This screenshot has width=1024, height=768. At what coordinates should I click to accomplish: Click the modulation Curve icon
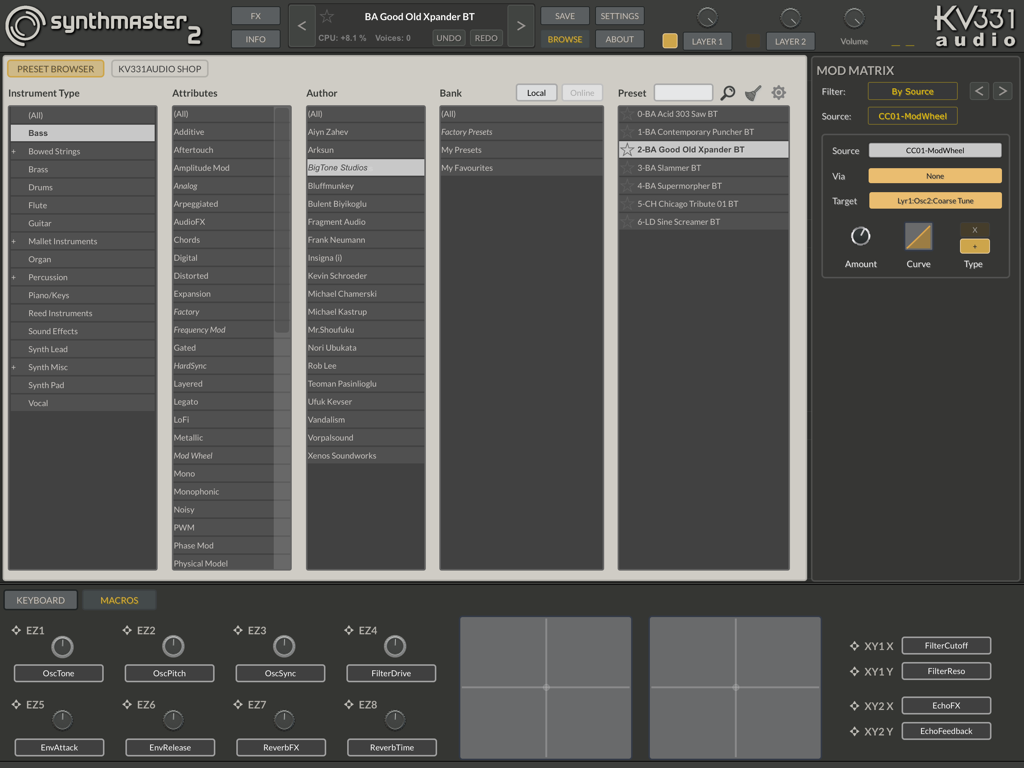917,237
